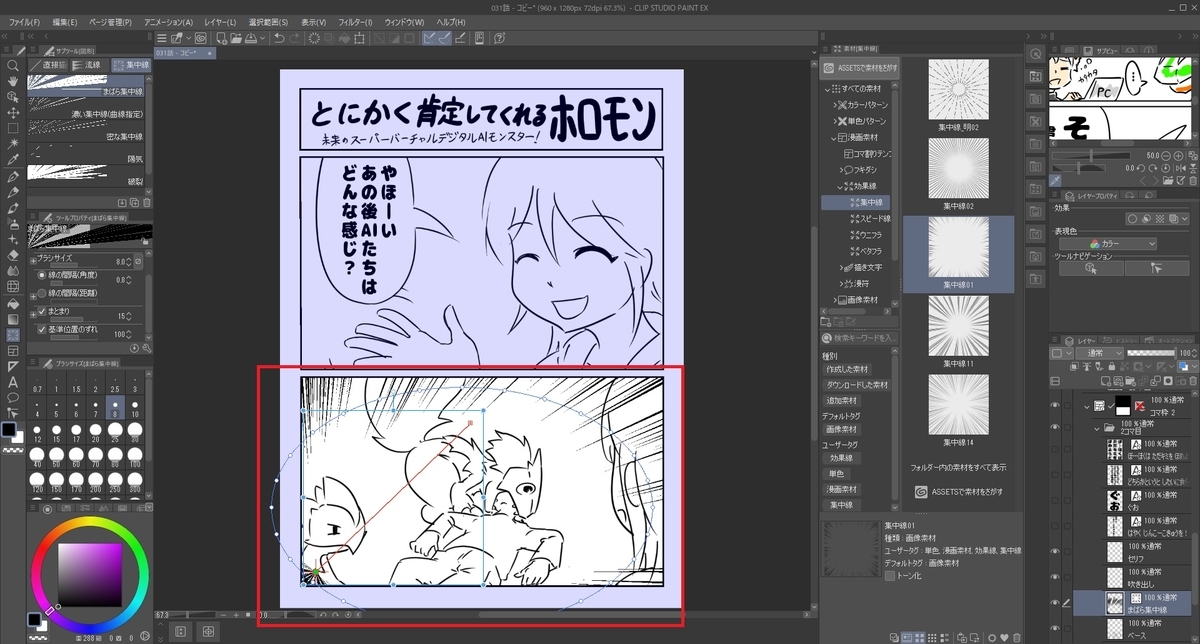Screen dimensions: 1200x644
Task: Click the lock layer icon
Action: click(1112, 367)
